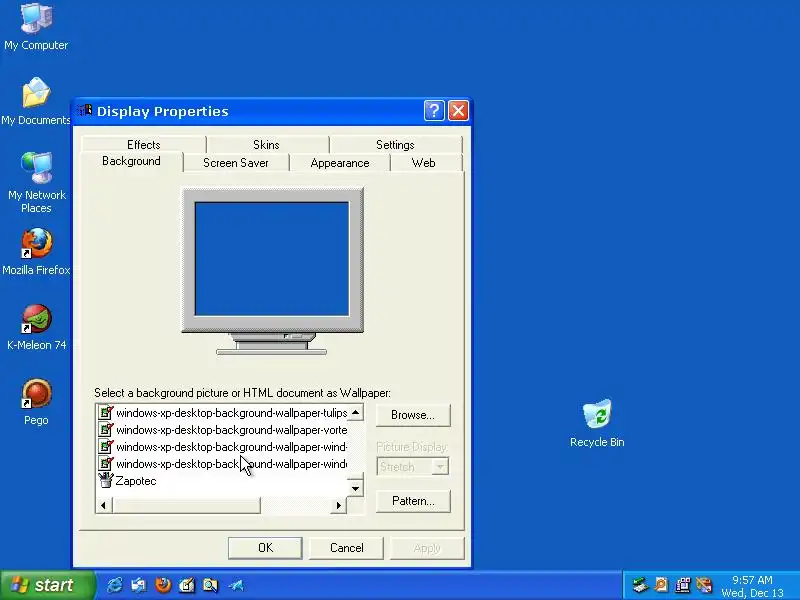Click the greyed-out Apply button

(x=427, y=548)
